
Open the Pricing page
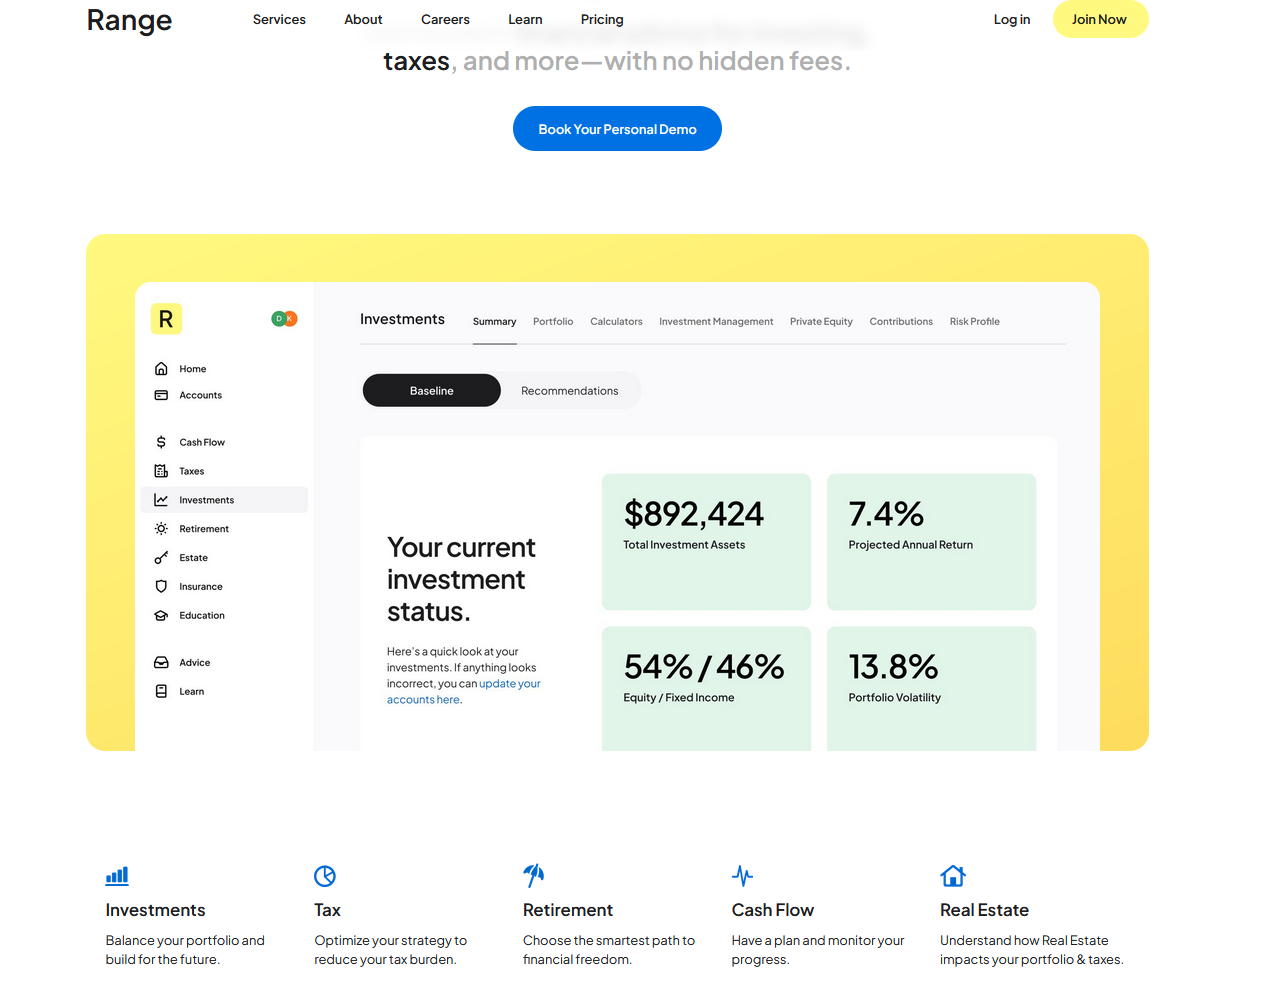pyautogui.click(x=602, y=19)
